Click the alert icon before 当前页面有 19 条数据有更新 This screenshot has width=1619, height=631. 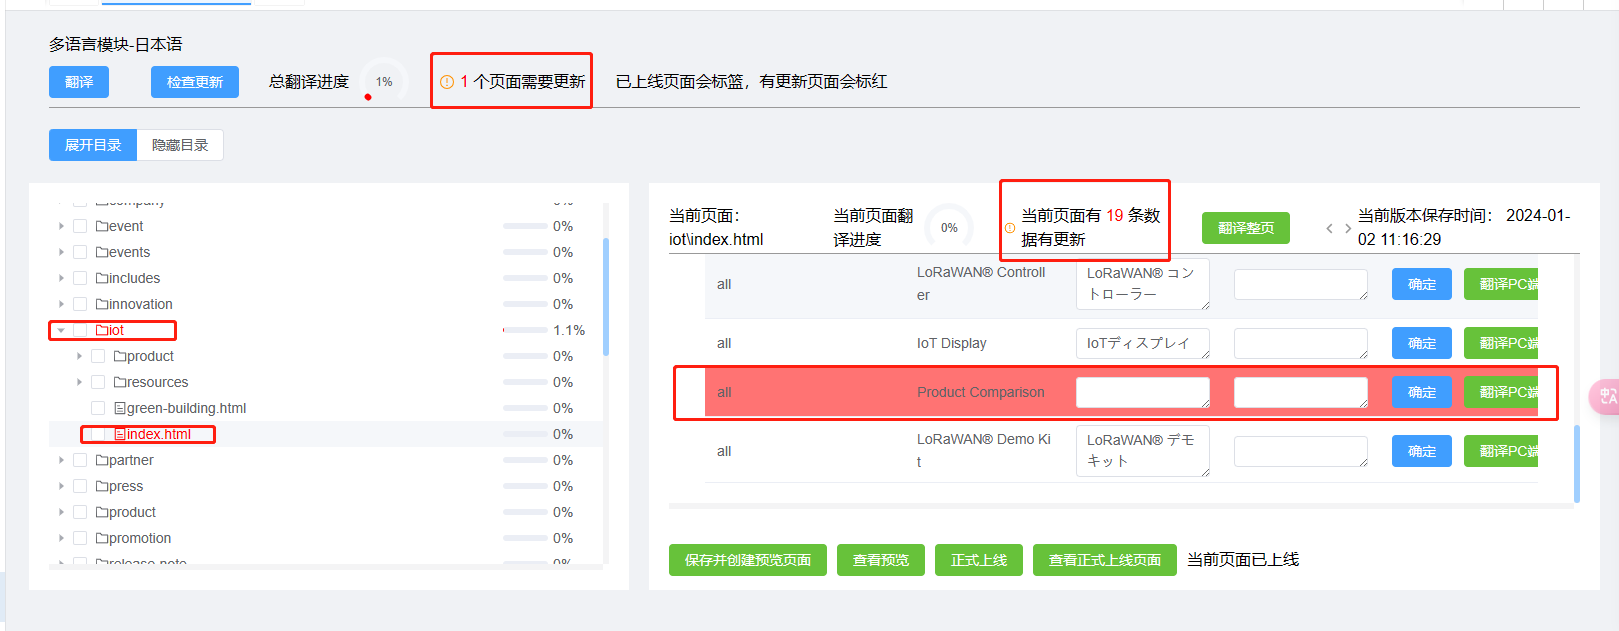1010,228
